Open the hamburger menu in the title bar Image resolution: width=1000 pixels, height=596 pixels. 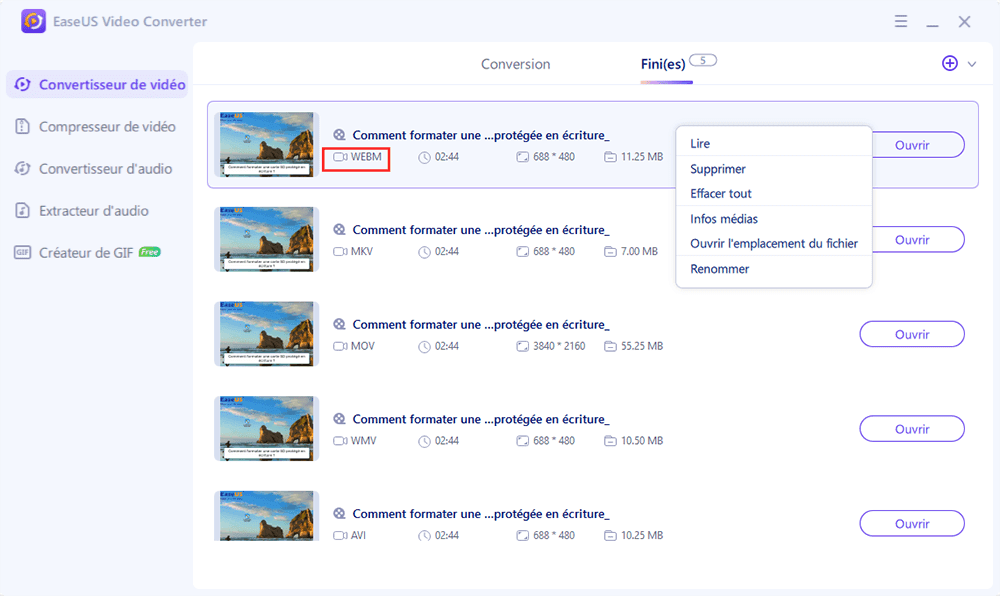tap(901, 21)
